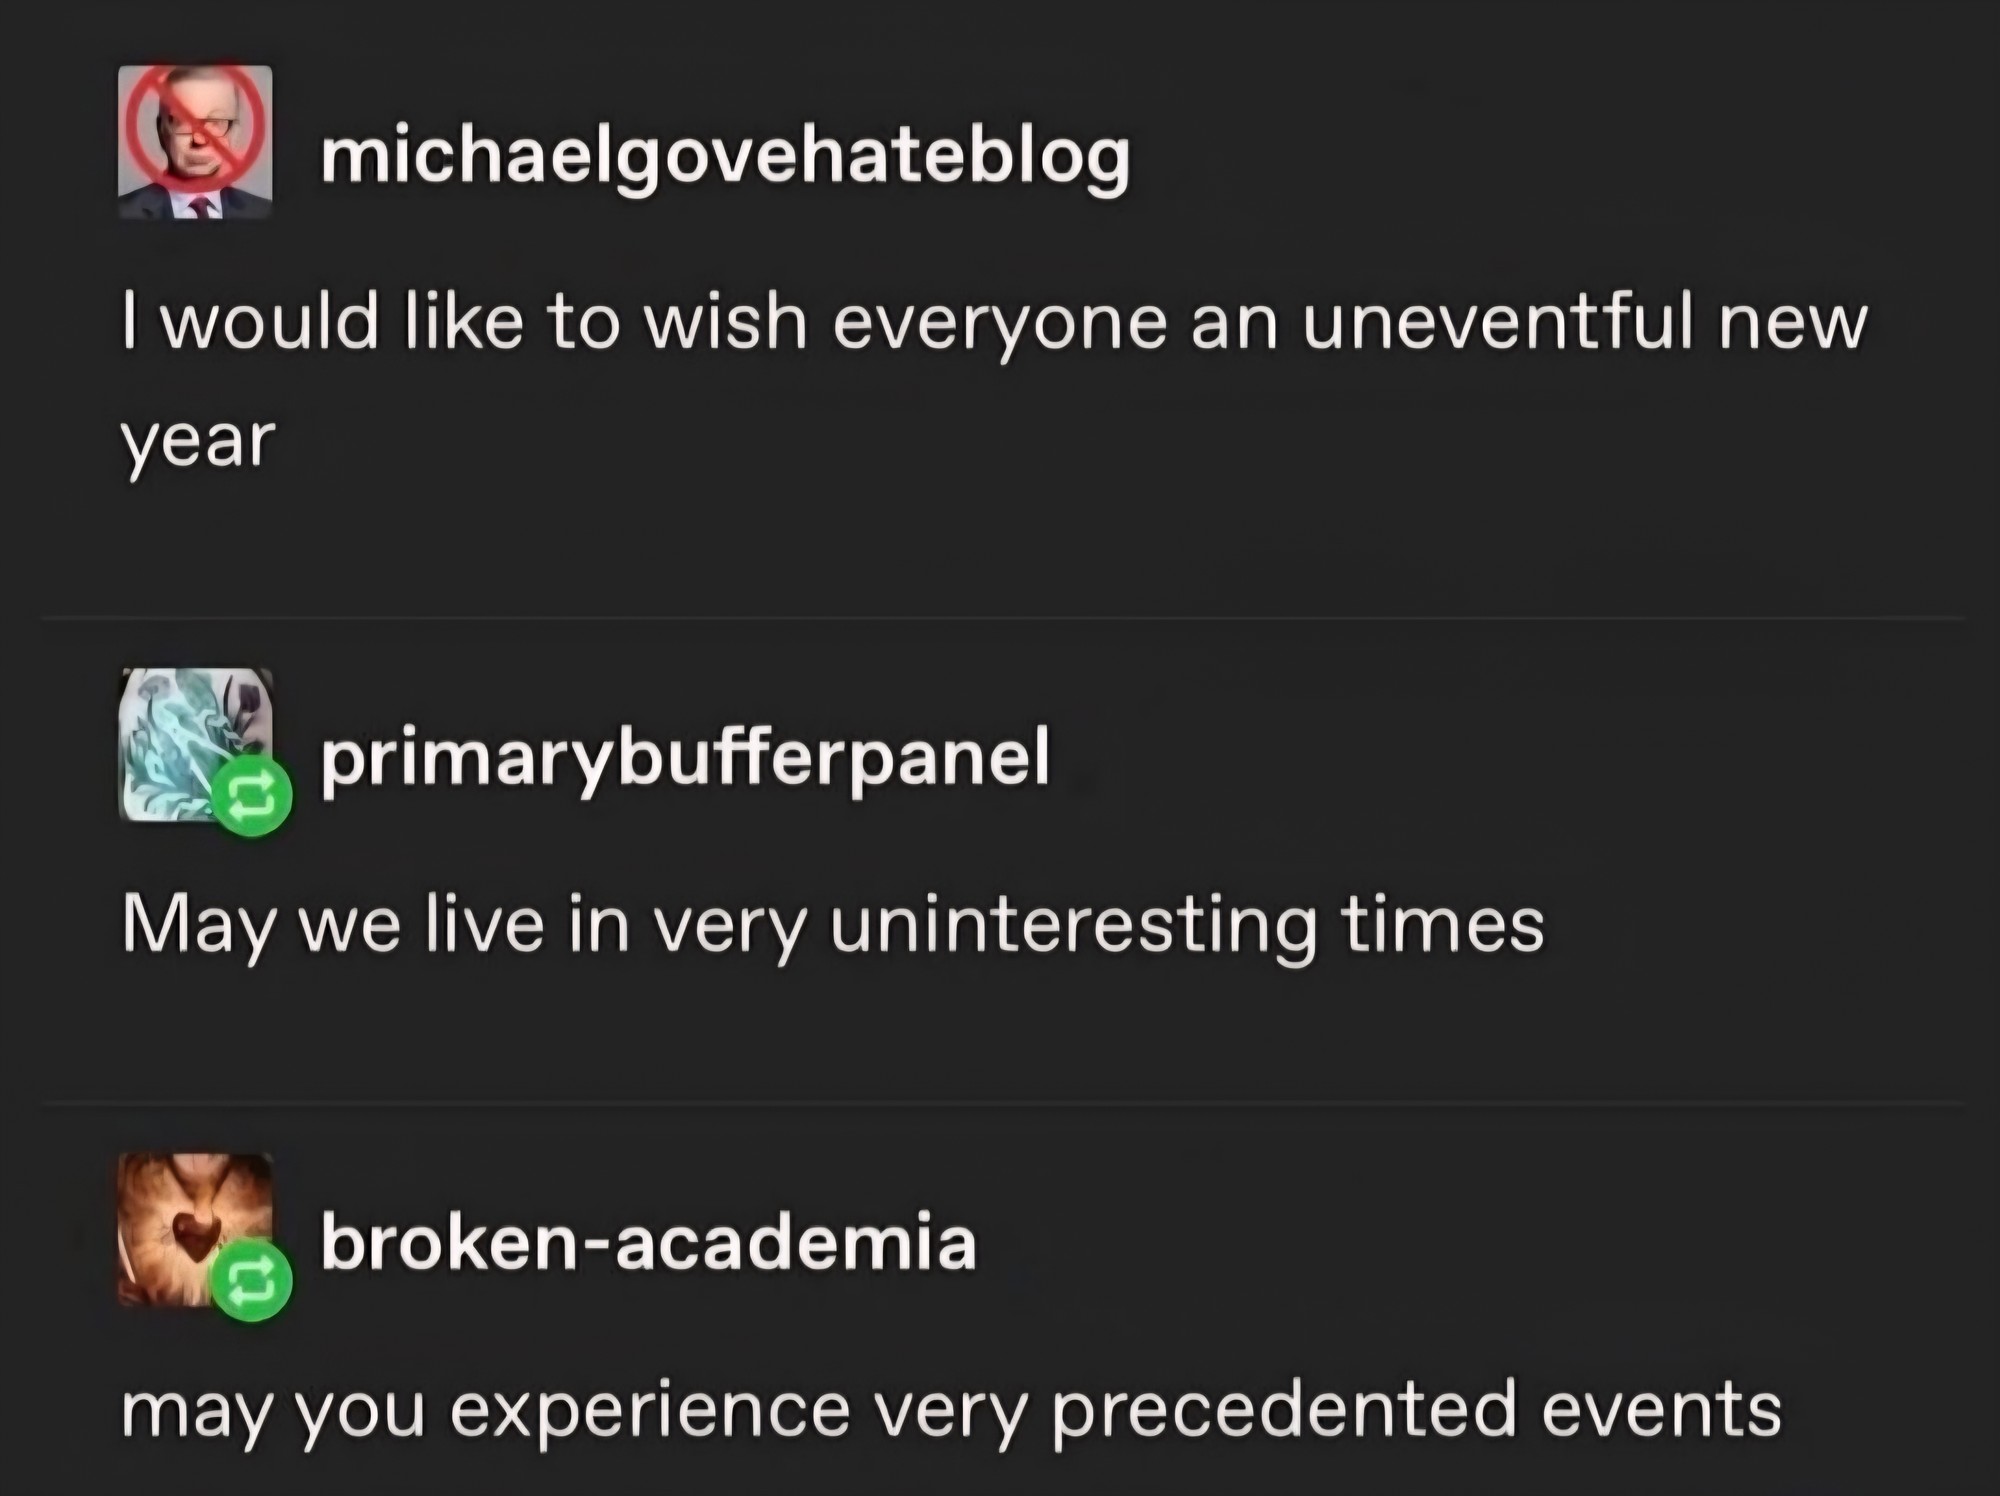Click the divider line above broken-academia's reblog
2000x1496 pixels.
tap(1000, 1103)
